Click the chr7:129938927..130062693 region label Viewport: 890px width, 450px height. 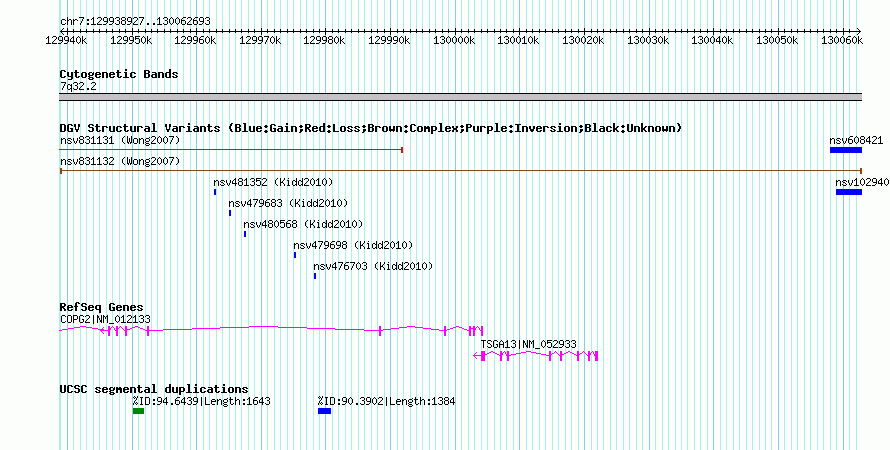pyautogui.click(x=135, y=22)
